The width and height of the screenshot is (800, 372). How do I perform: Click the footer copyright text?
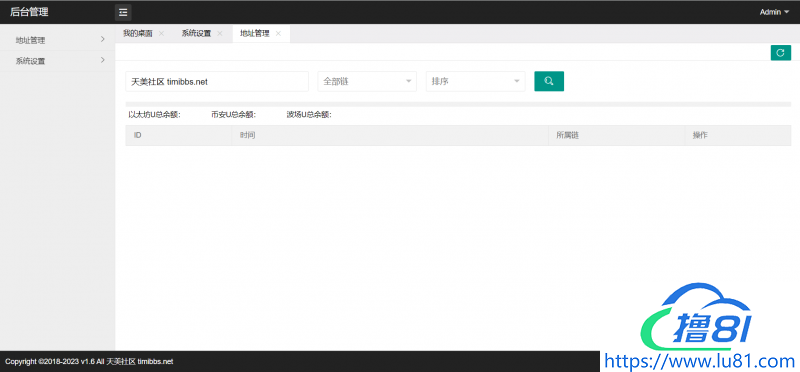pyautogui.click(x=89, y=362)
